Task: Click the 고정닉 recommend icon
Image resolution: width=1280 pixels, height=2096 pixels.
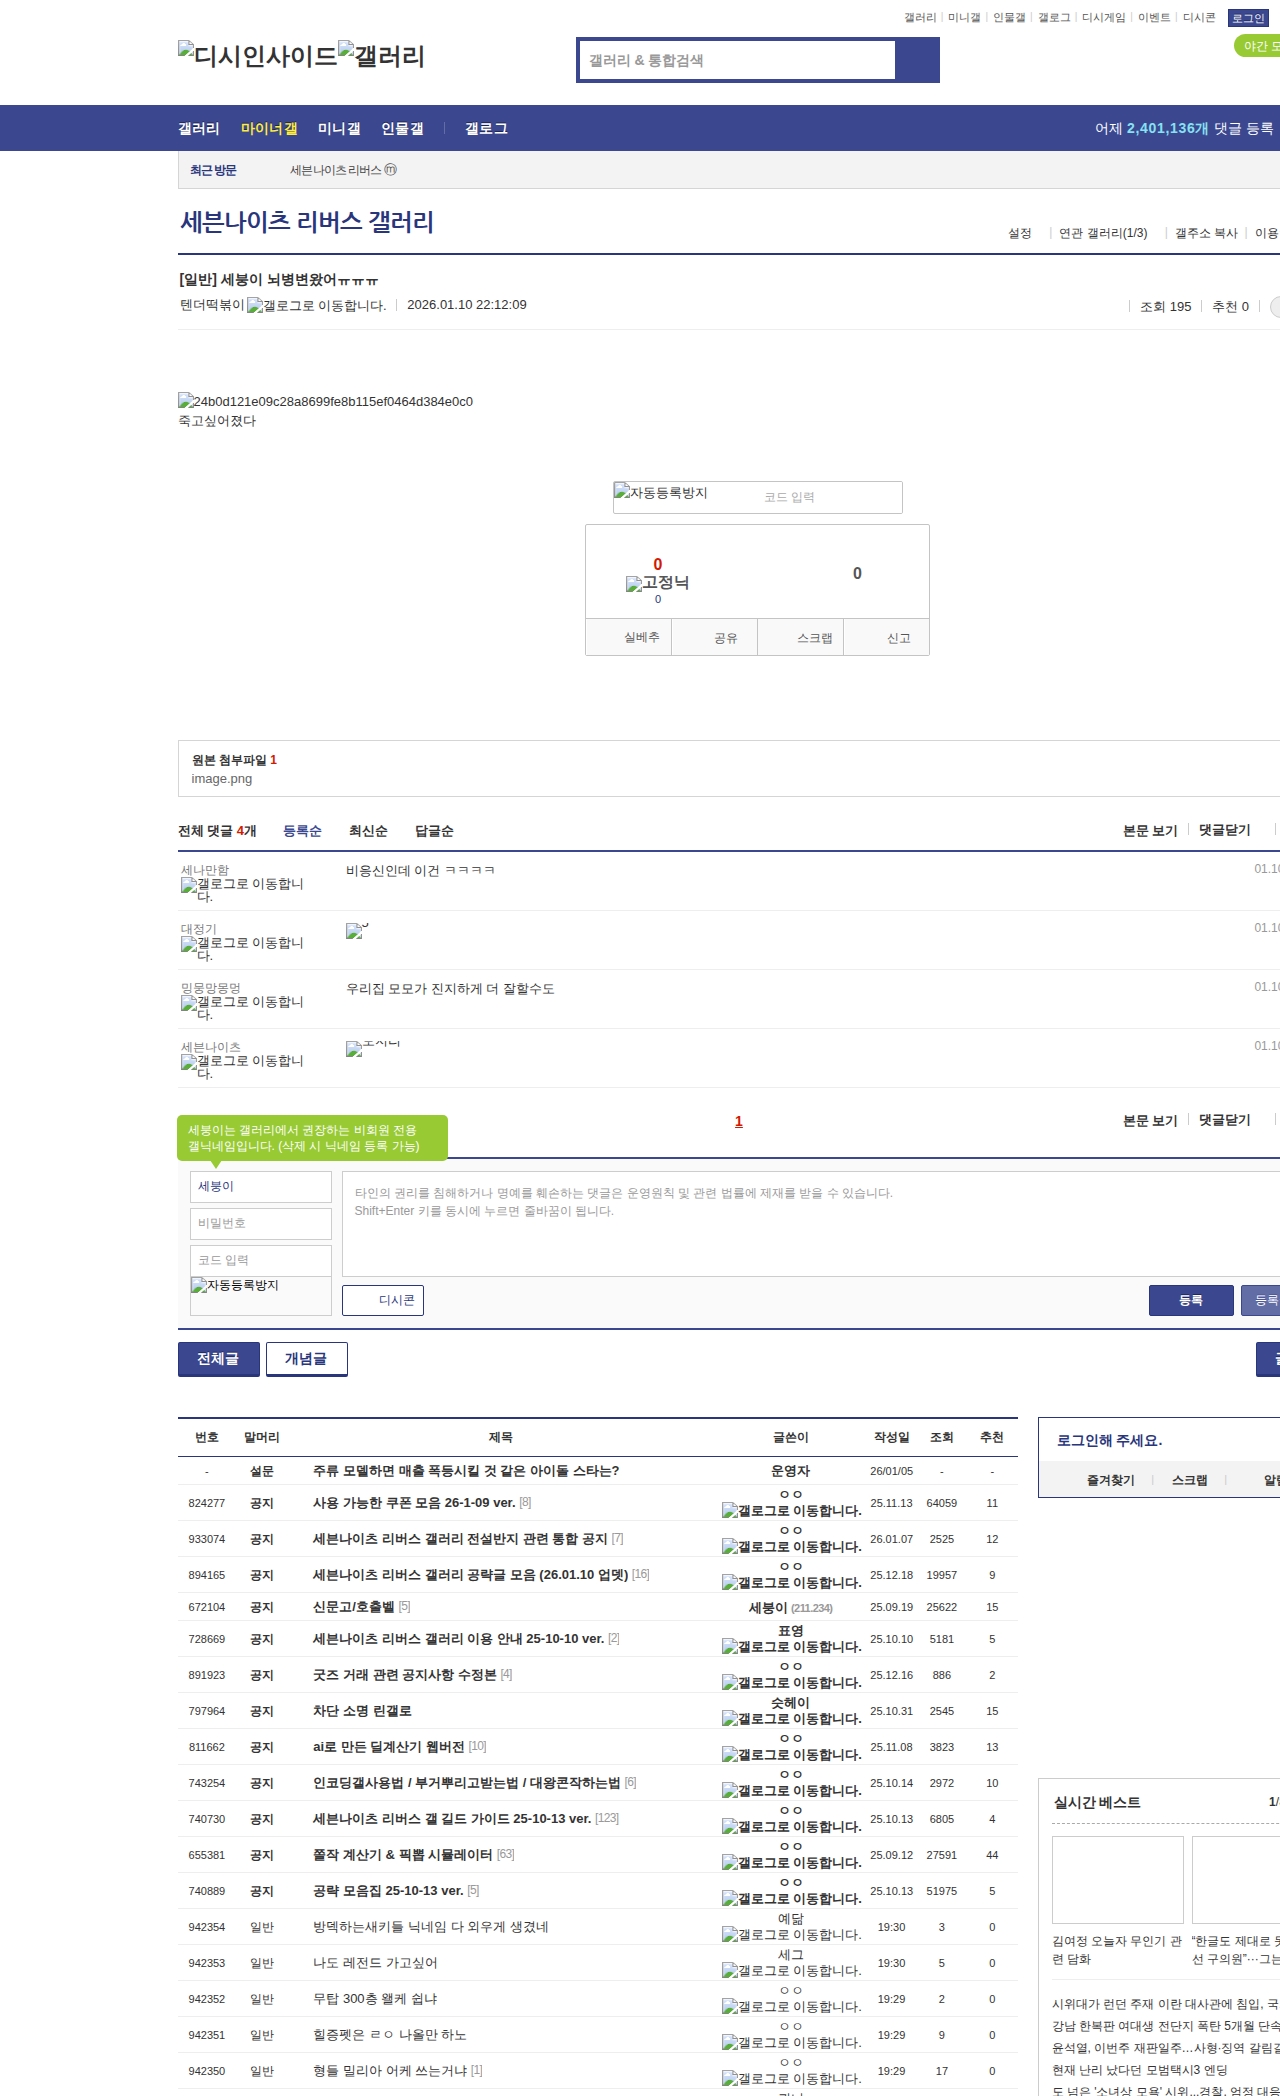Action: coord(657,583)
